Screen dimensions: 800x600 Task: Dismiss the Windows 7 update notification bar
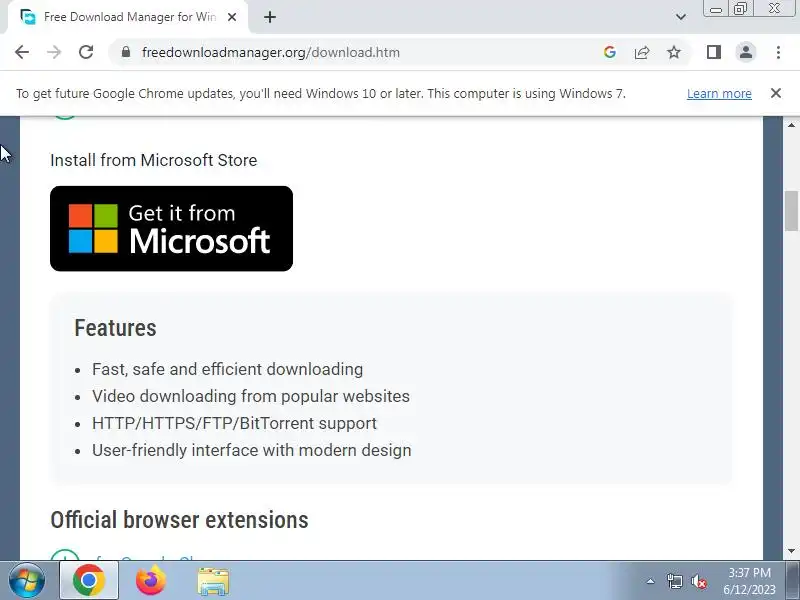pyautogui.click(x=776, y=93)
